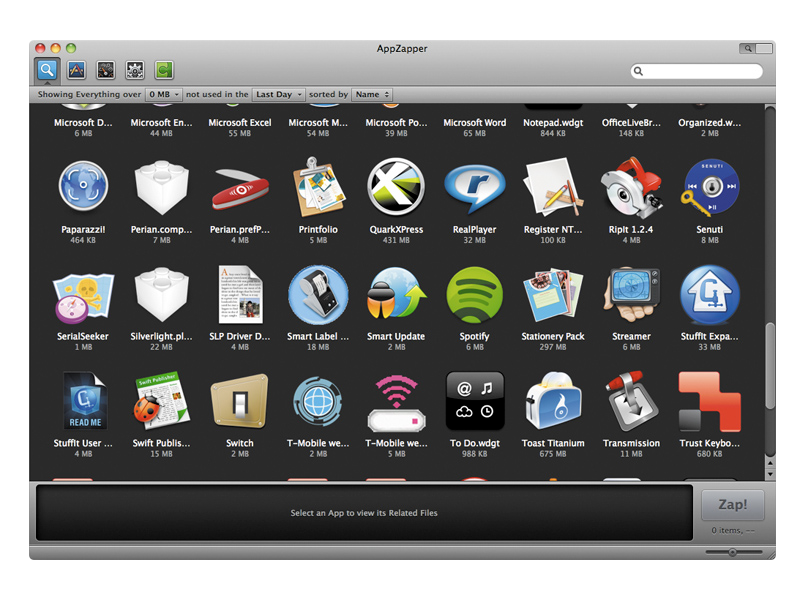Select the Paparazzi! app icon

point(83,187)
